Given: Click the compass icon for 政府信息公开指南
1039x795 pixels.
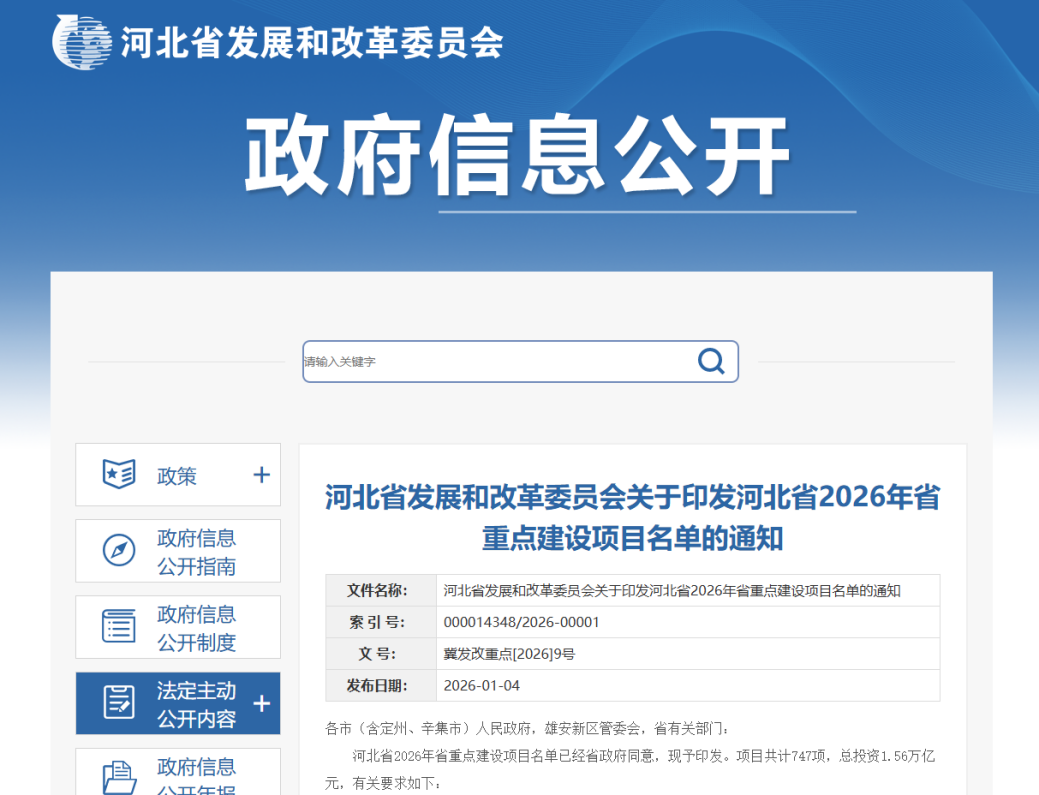Looking at the screenshot, I should [x=119, y=551].
